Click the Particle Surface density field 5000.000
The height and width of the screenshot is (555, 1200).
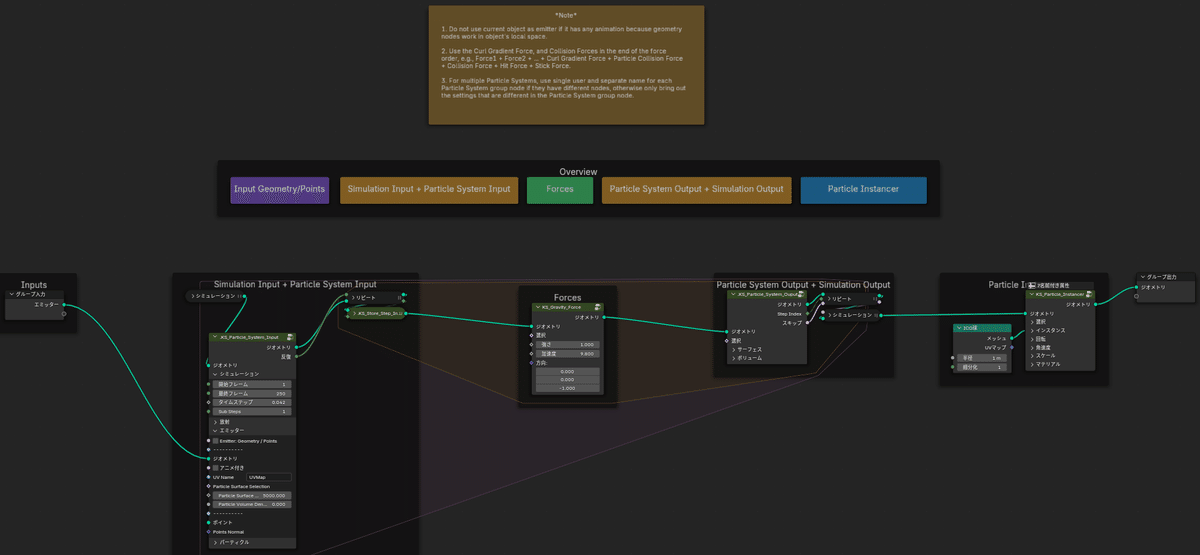(253, 495)
